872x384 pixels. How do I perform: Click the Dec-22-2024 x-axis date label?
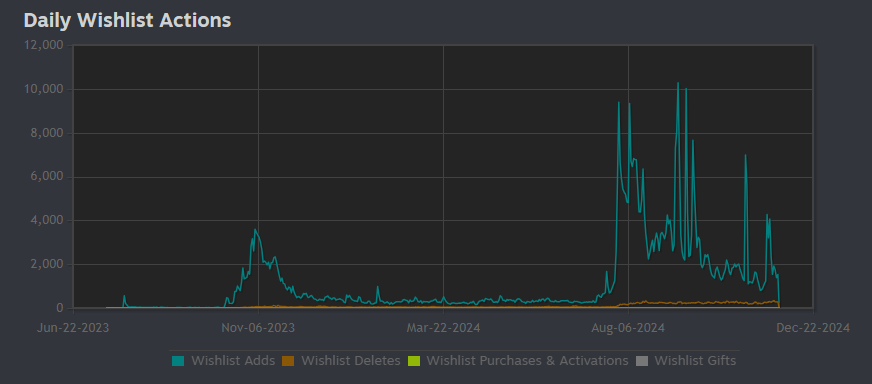pyautogui.click(x=814, y=328)
